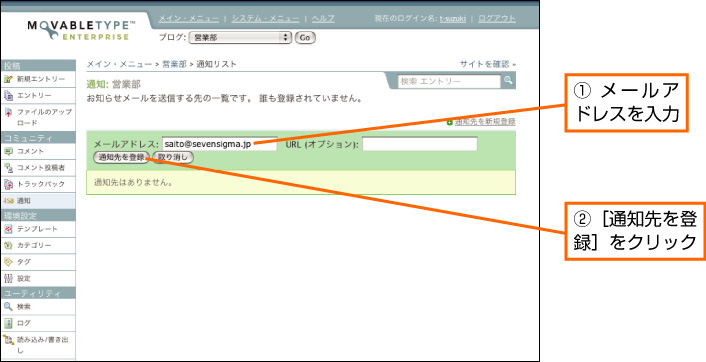
Task: Open エントリー list icon in sidebar
Action: coord(8,95)
